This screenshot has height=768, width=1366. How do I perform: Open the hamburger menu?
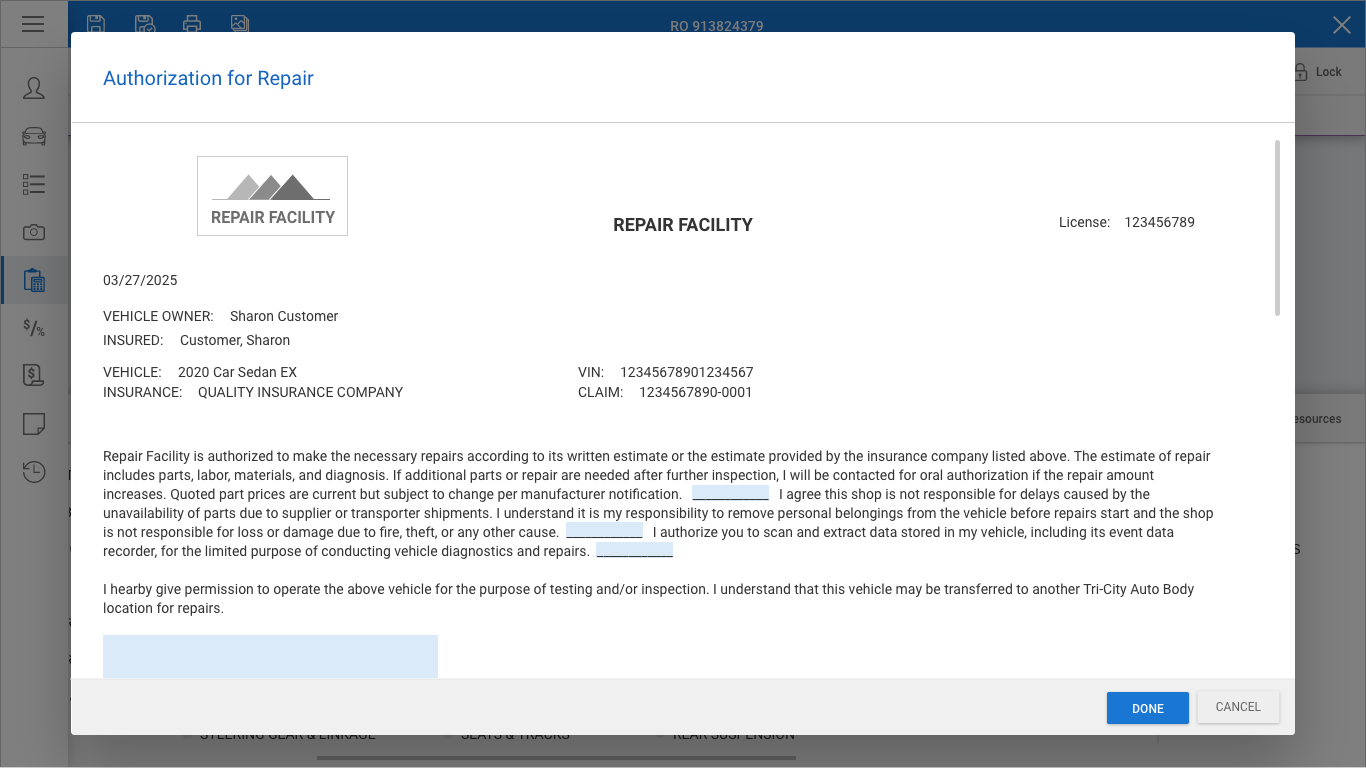click(x=33, y=24)
